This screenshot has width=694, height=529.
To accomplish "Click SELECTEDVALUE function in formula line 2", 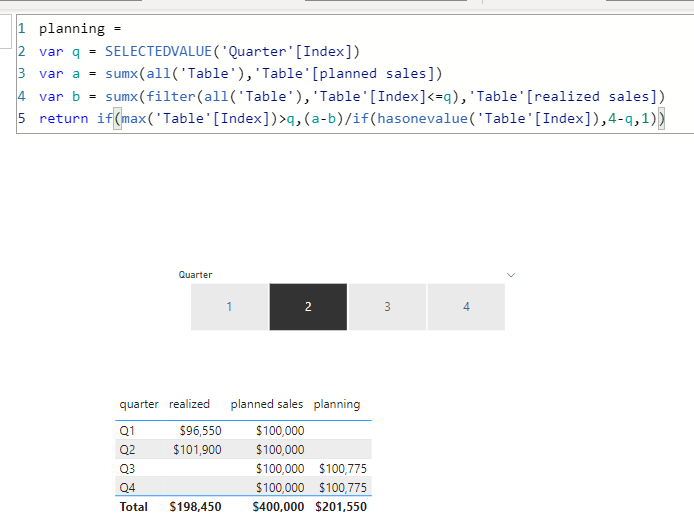I will tap(158, 51).
